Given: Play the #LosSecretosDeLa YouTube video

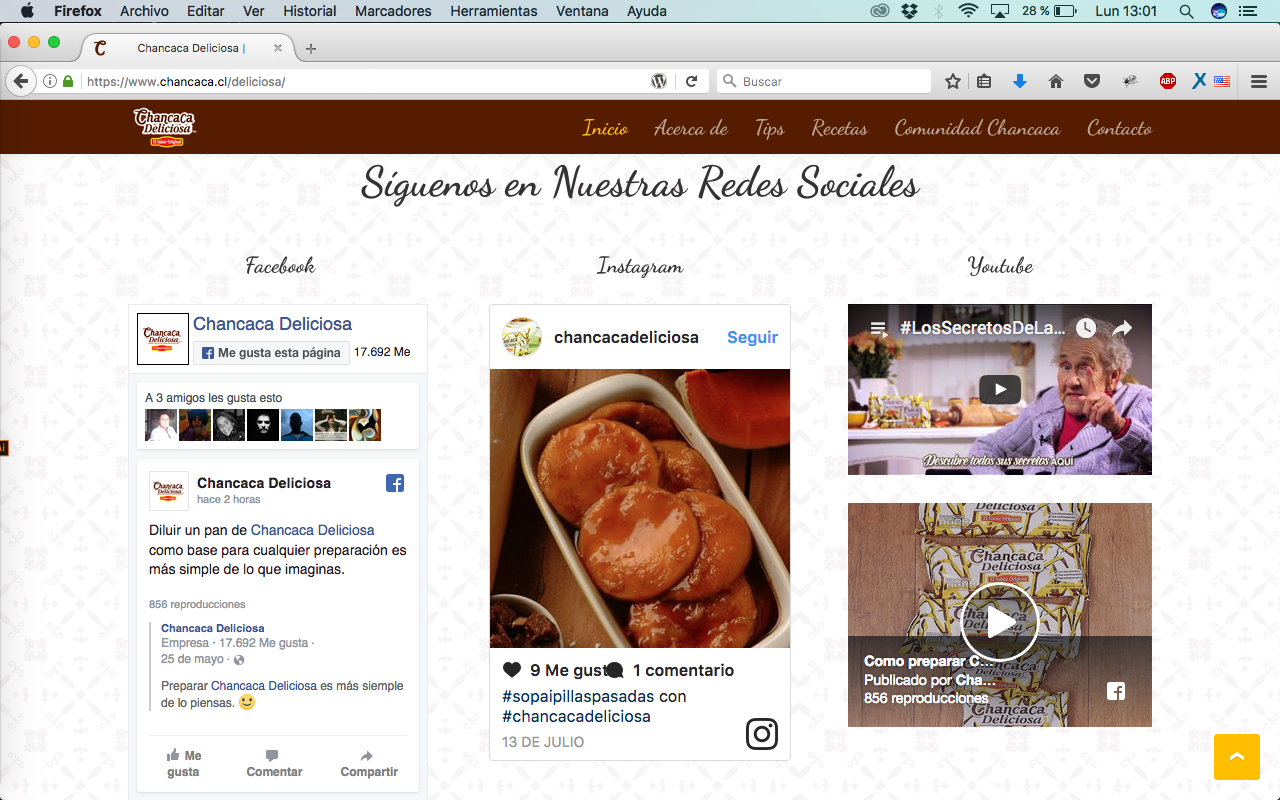Looking at the screenshot, I should click(x=1000, y=389).
